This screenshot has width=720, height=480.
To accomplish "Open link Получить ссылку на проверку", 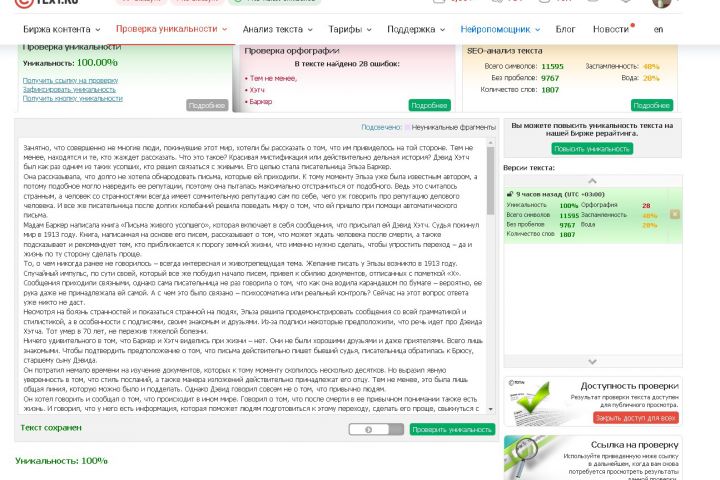I will (70, 80).
